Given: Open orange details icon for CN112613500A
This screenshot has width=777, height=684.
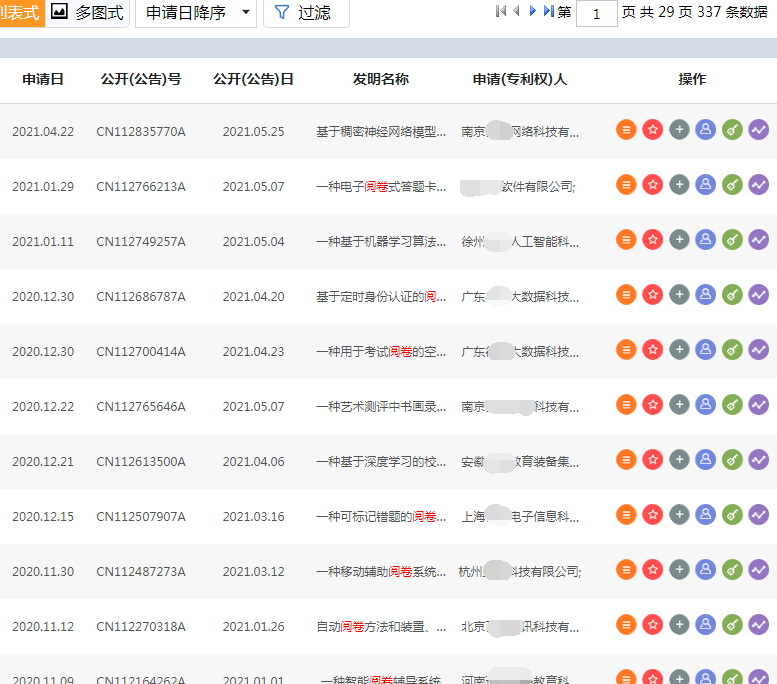Looking at the screenshot, I should [x=626, y=460].
